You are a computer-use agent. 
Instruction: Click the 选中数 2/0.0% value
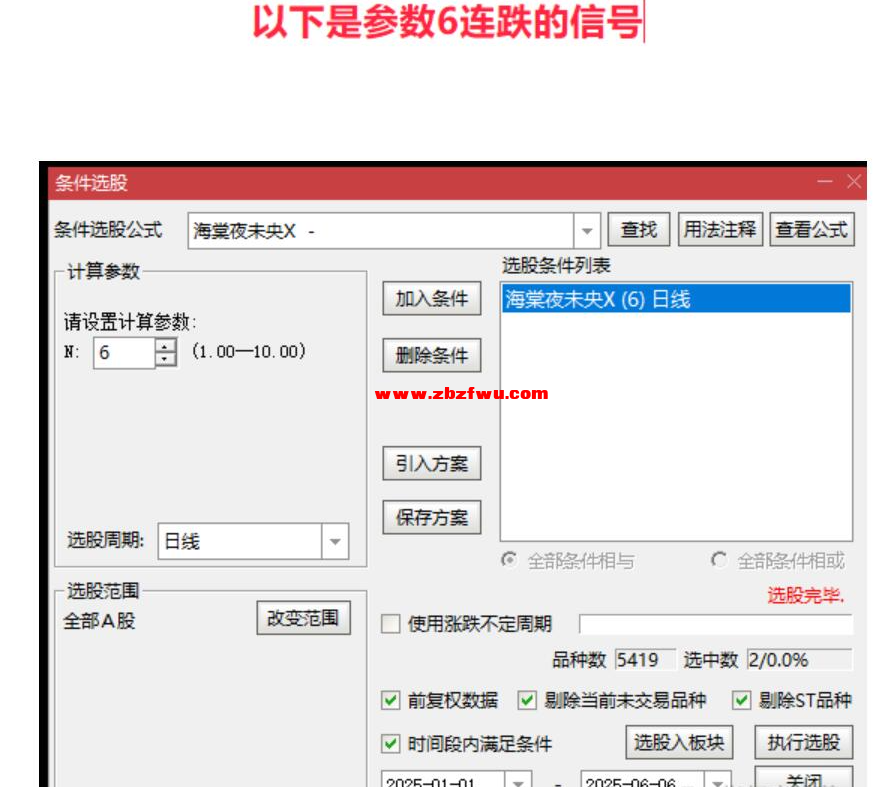click(x=799, y=660)
